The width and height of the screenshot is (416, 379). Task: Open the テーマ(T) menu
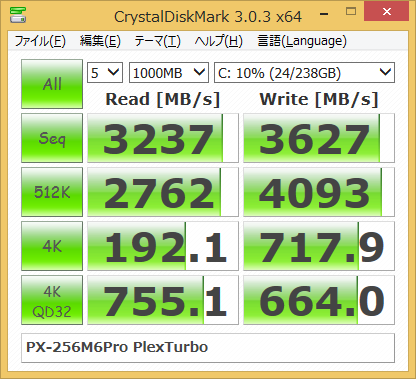[x=157, y=41]
